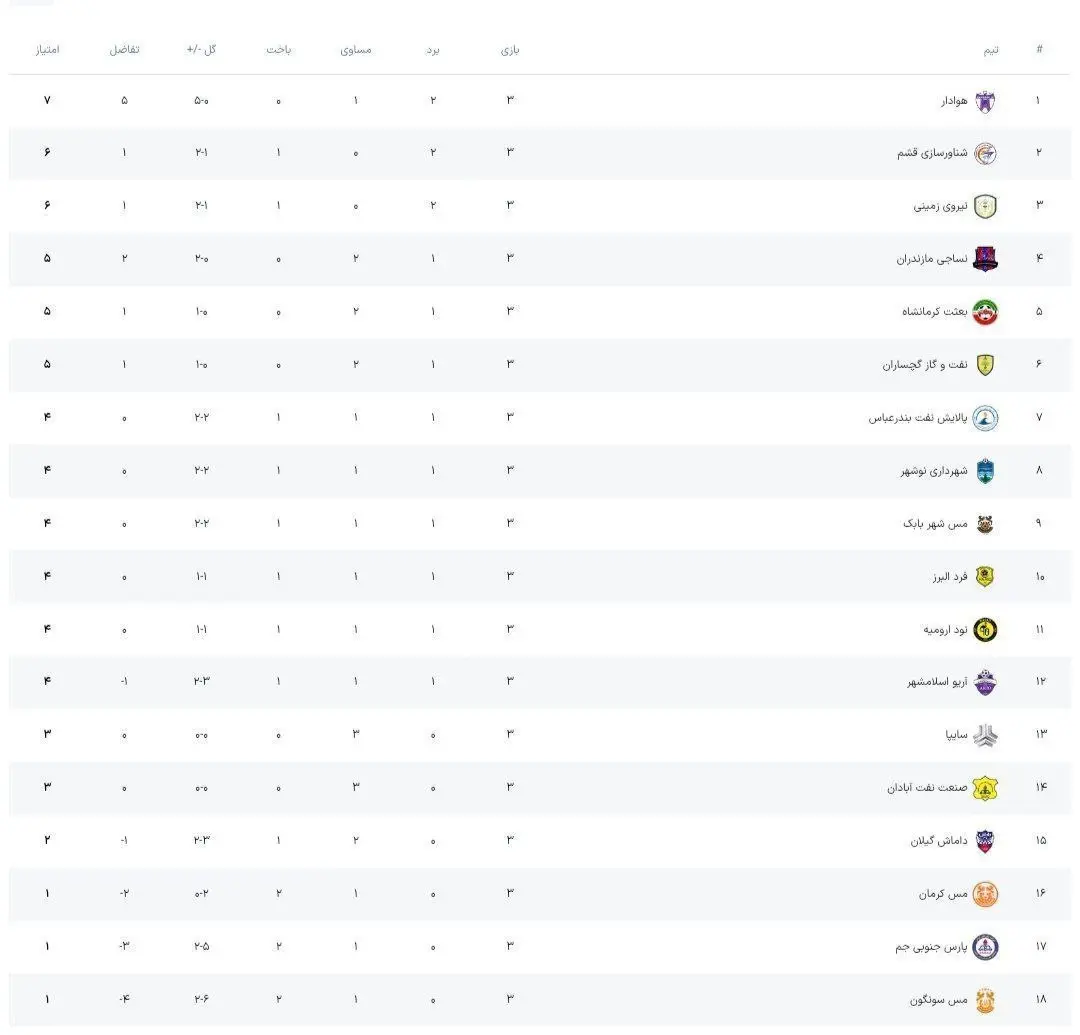Sort the table by امتیاز column header
1080x1035 pixels.
48,50
